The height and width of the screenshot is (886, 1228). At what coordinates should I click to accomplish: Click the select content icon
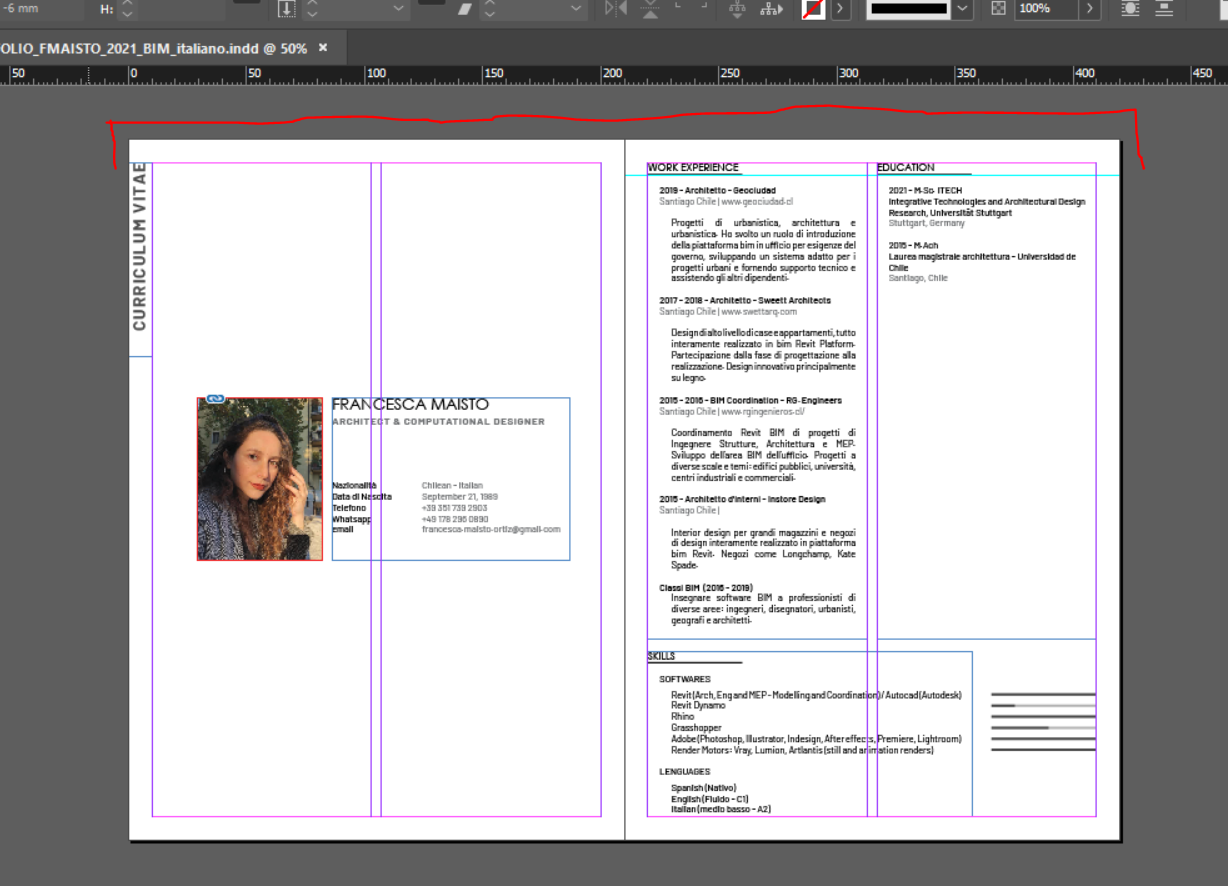coord(737,10)
